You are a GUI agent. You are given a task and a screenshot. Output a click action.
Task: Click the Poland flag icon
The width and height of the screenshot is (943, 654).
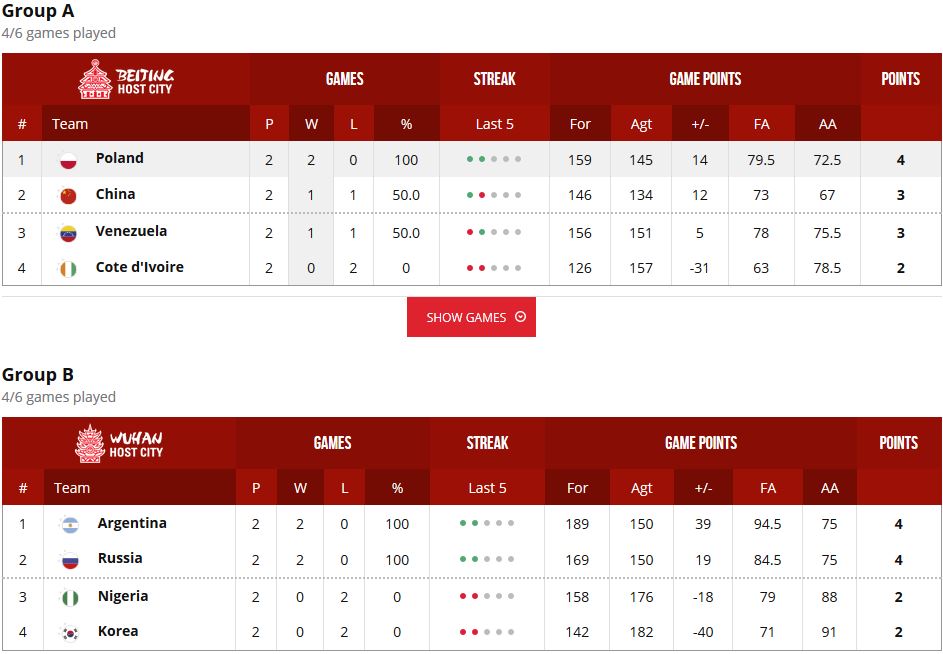pyautogui.click(x=69, y=161)
